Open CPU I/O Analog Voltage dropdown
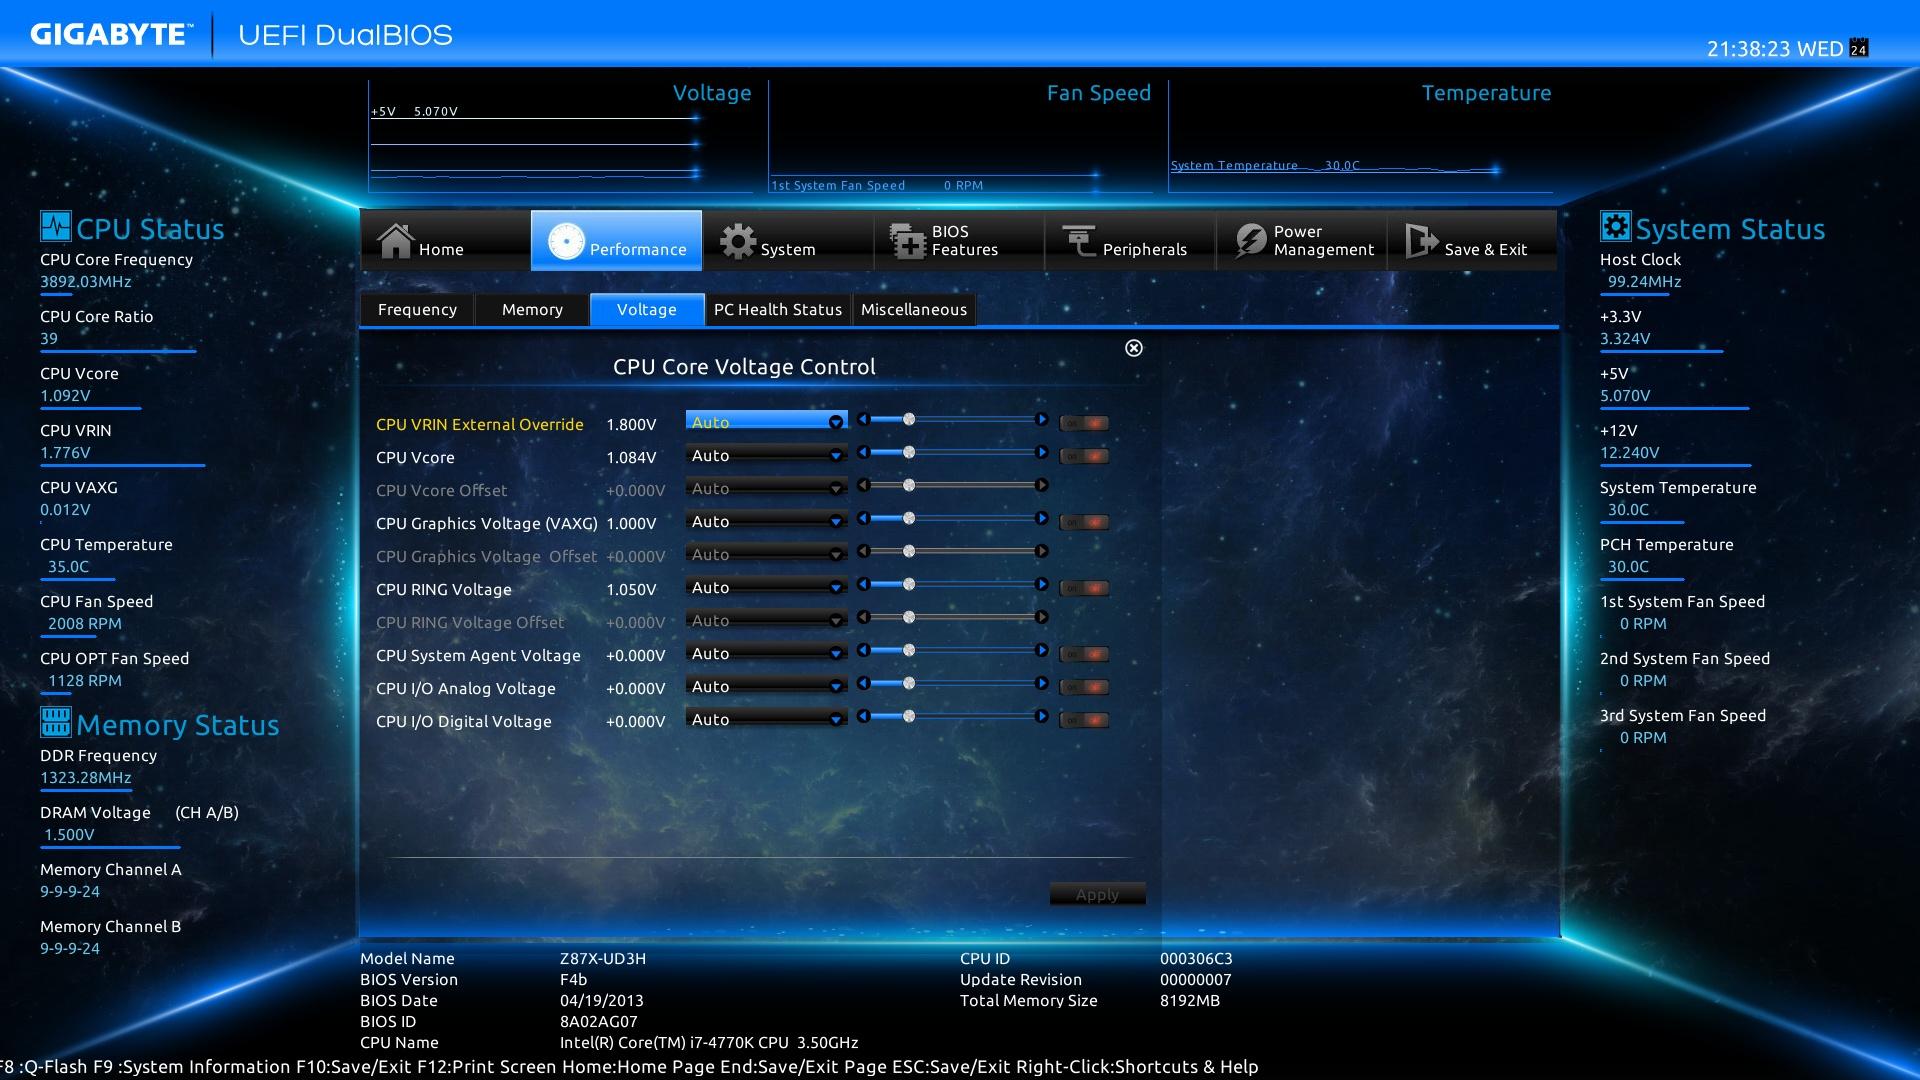This screenshot has height=1080, width=1920. tap(766, 686)
